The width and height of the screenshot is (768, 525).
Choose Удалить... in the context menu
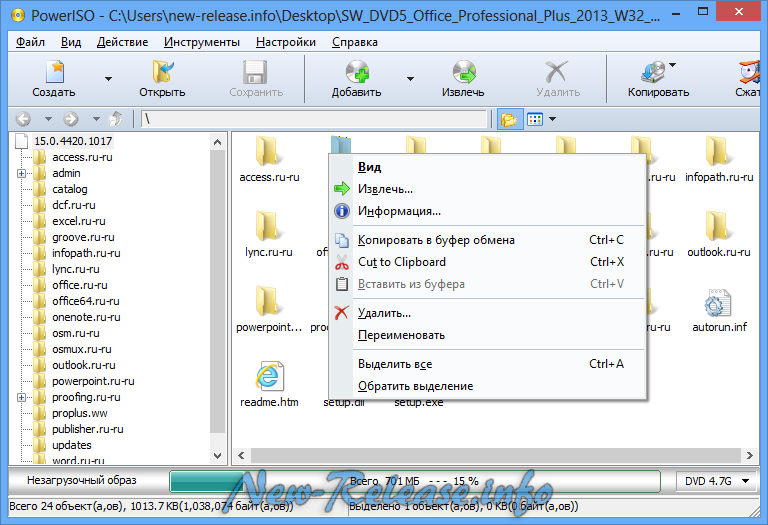tap(489, 313)
